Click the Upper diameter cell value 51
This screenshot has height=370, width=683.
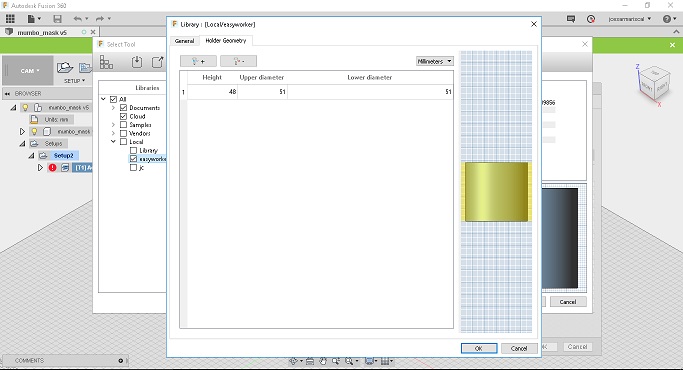coord(262,92)
